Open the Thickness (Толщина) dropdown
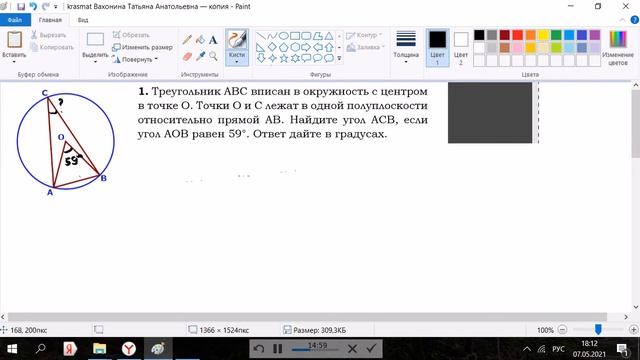Screen dimensions: 640x360 pos(406,47)
